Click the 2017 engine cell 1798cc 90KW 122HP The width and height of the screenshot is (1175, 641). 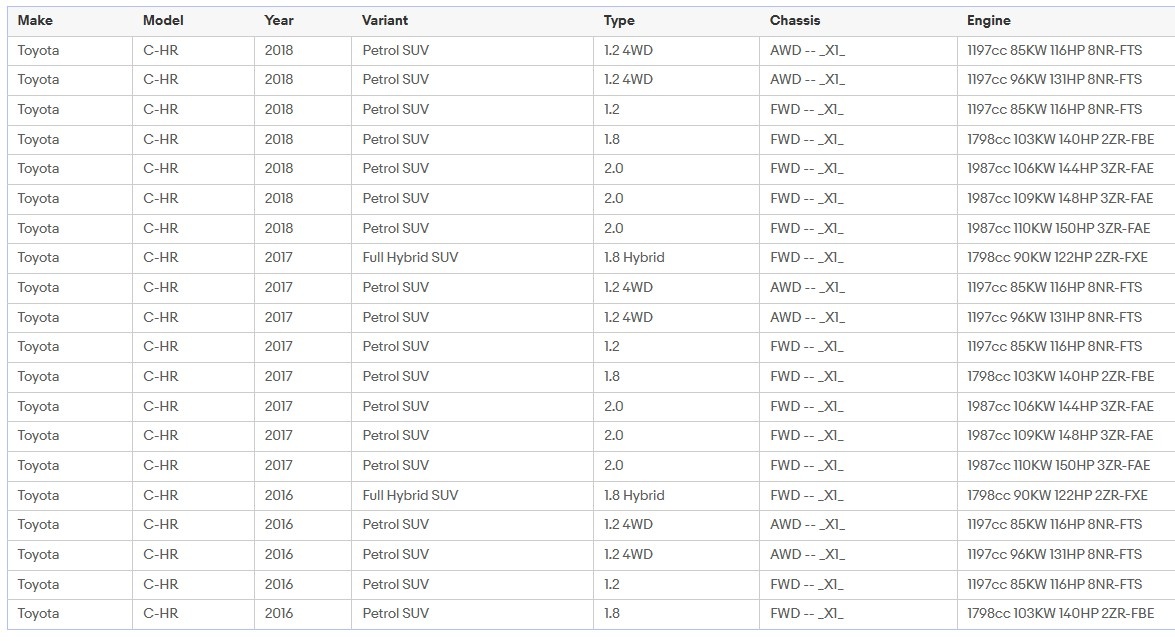point(1057,257)
